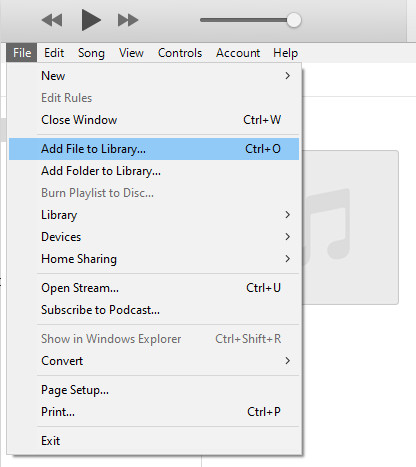Choose Print from File menu

pos(154,412)
